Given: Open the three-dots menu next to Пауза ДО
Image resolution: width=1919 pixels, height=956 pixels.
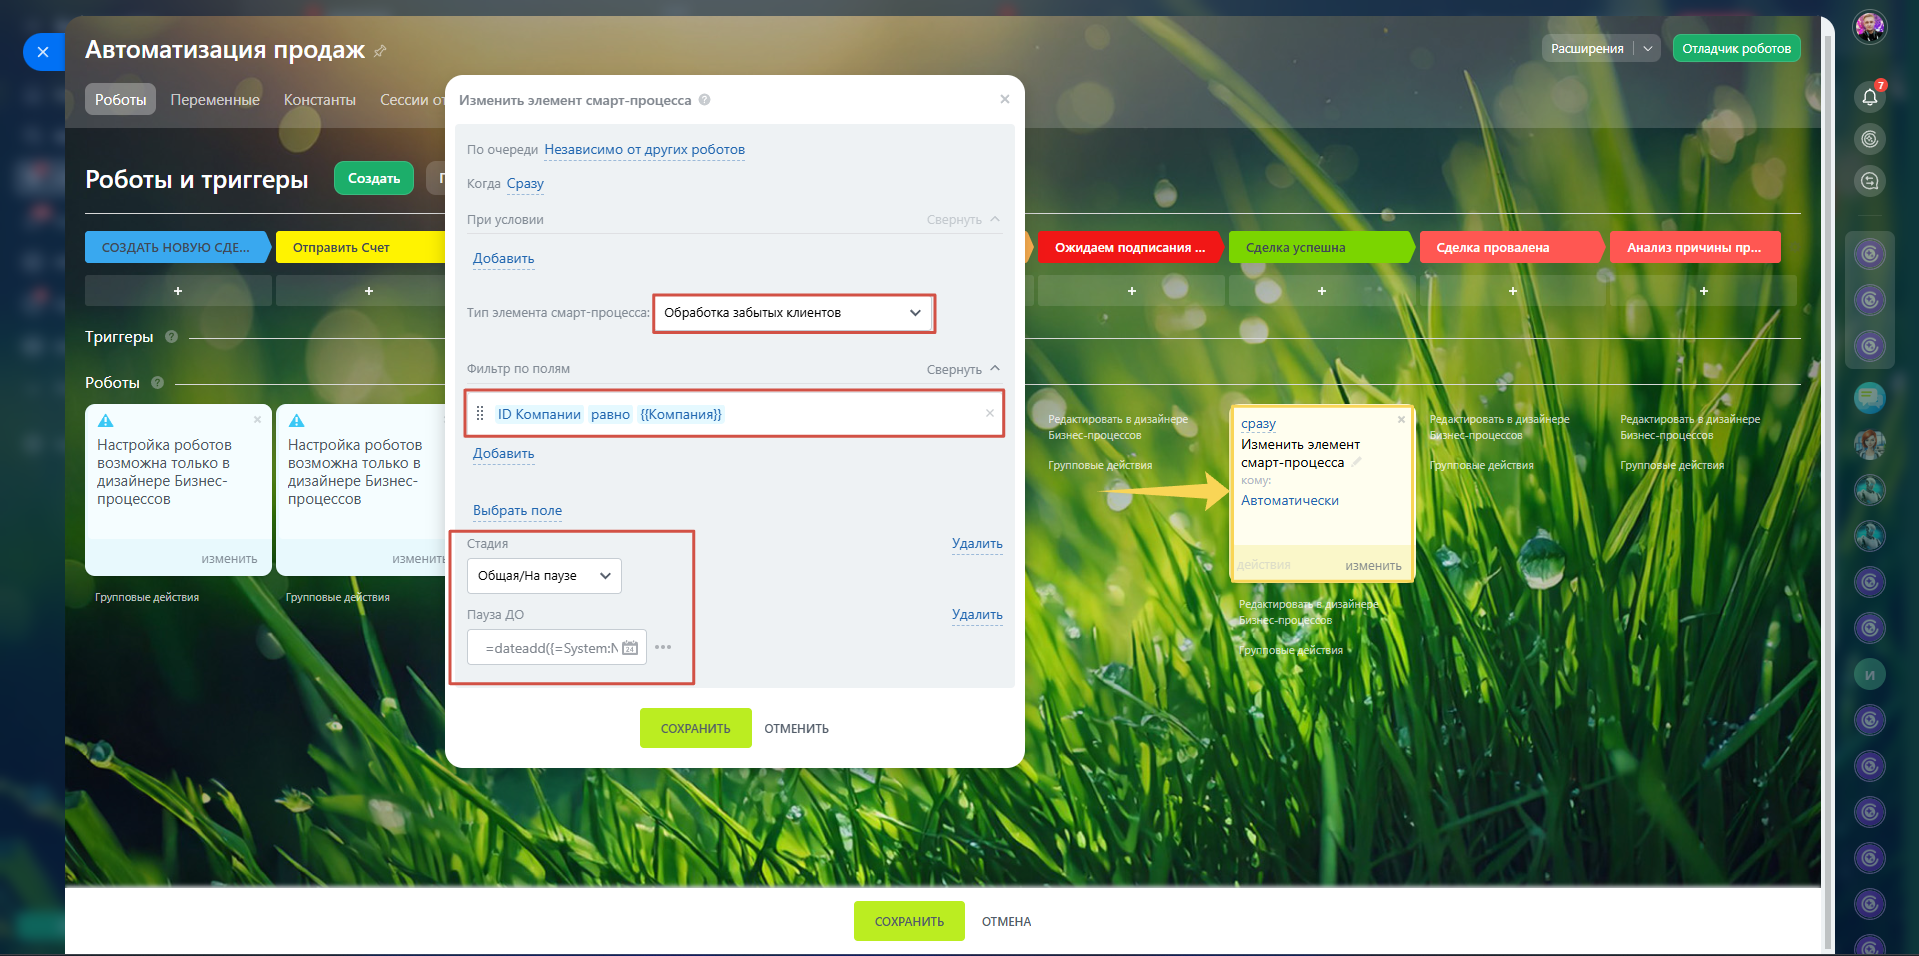Looking at the screenshot, I should (663, 647).
